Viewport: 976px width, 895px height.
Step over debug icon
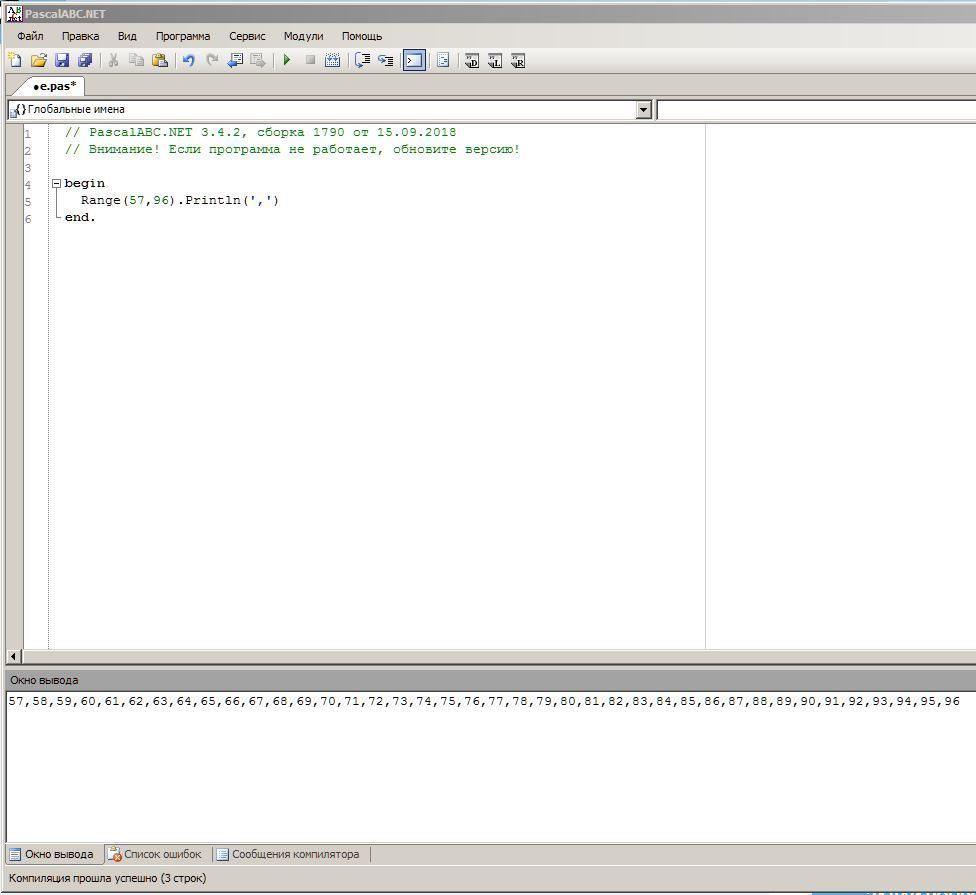[x=362, y=60]
